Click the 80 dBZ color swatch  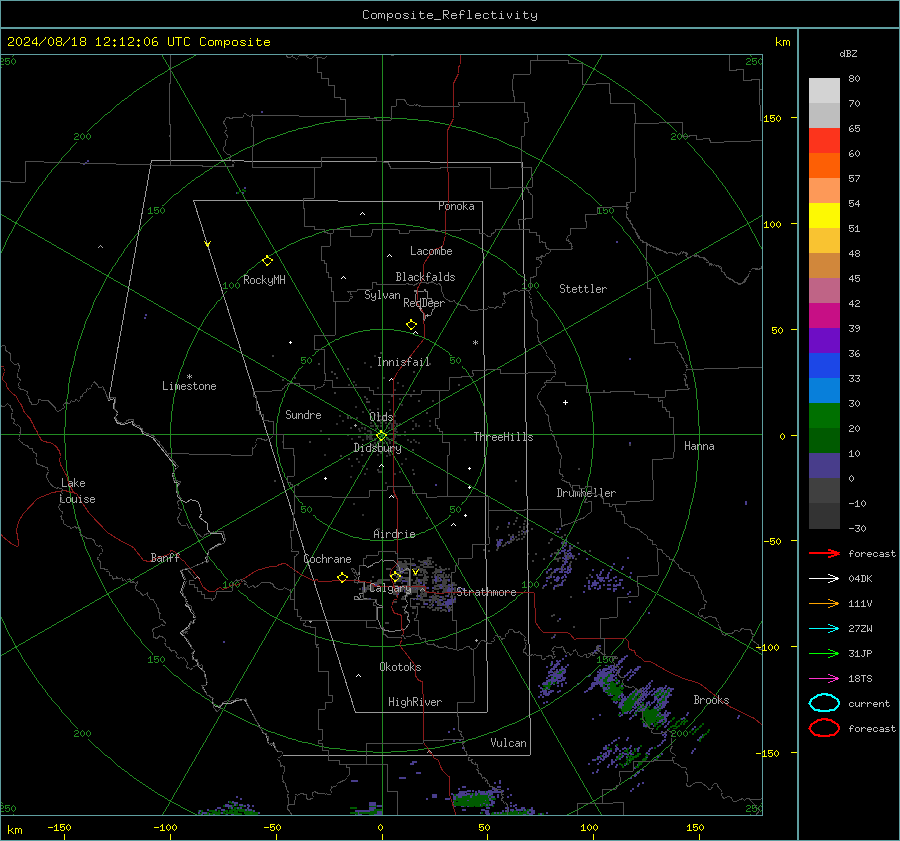click(x=824, y=90)
